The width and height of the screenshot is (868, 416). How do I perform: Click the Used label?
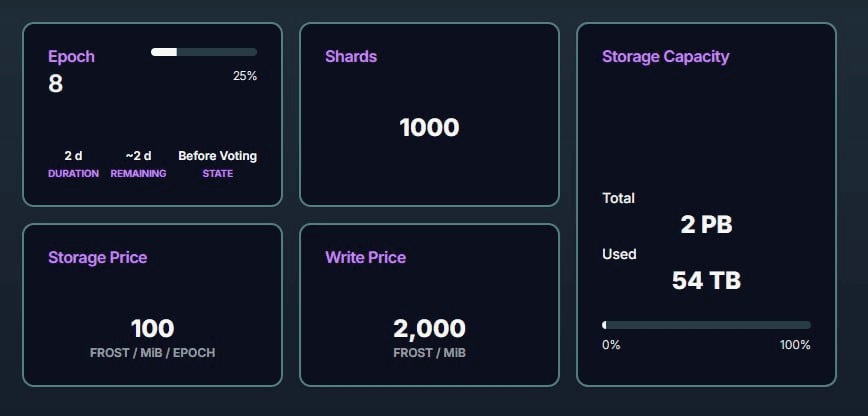[x=619, y=254]
